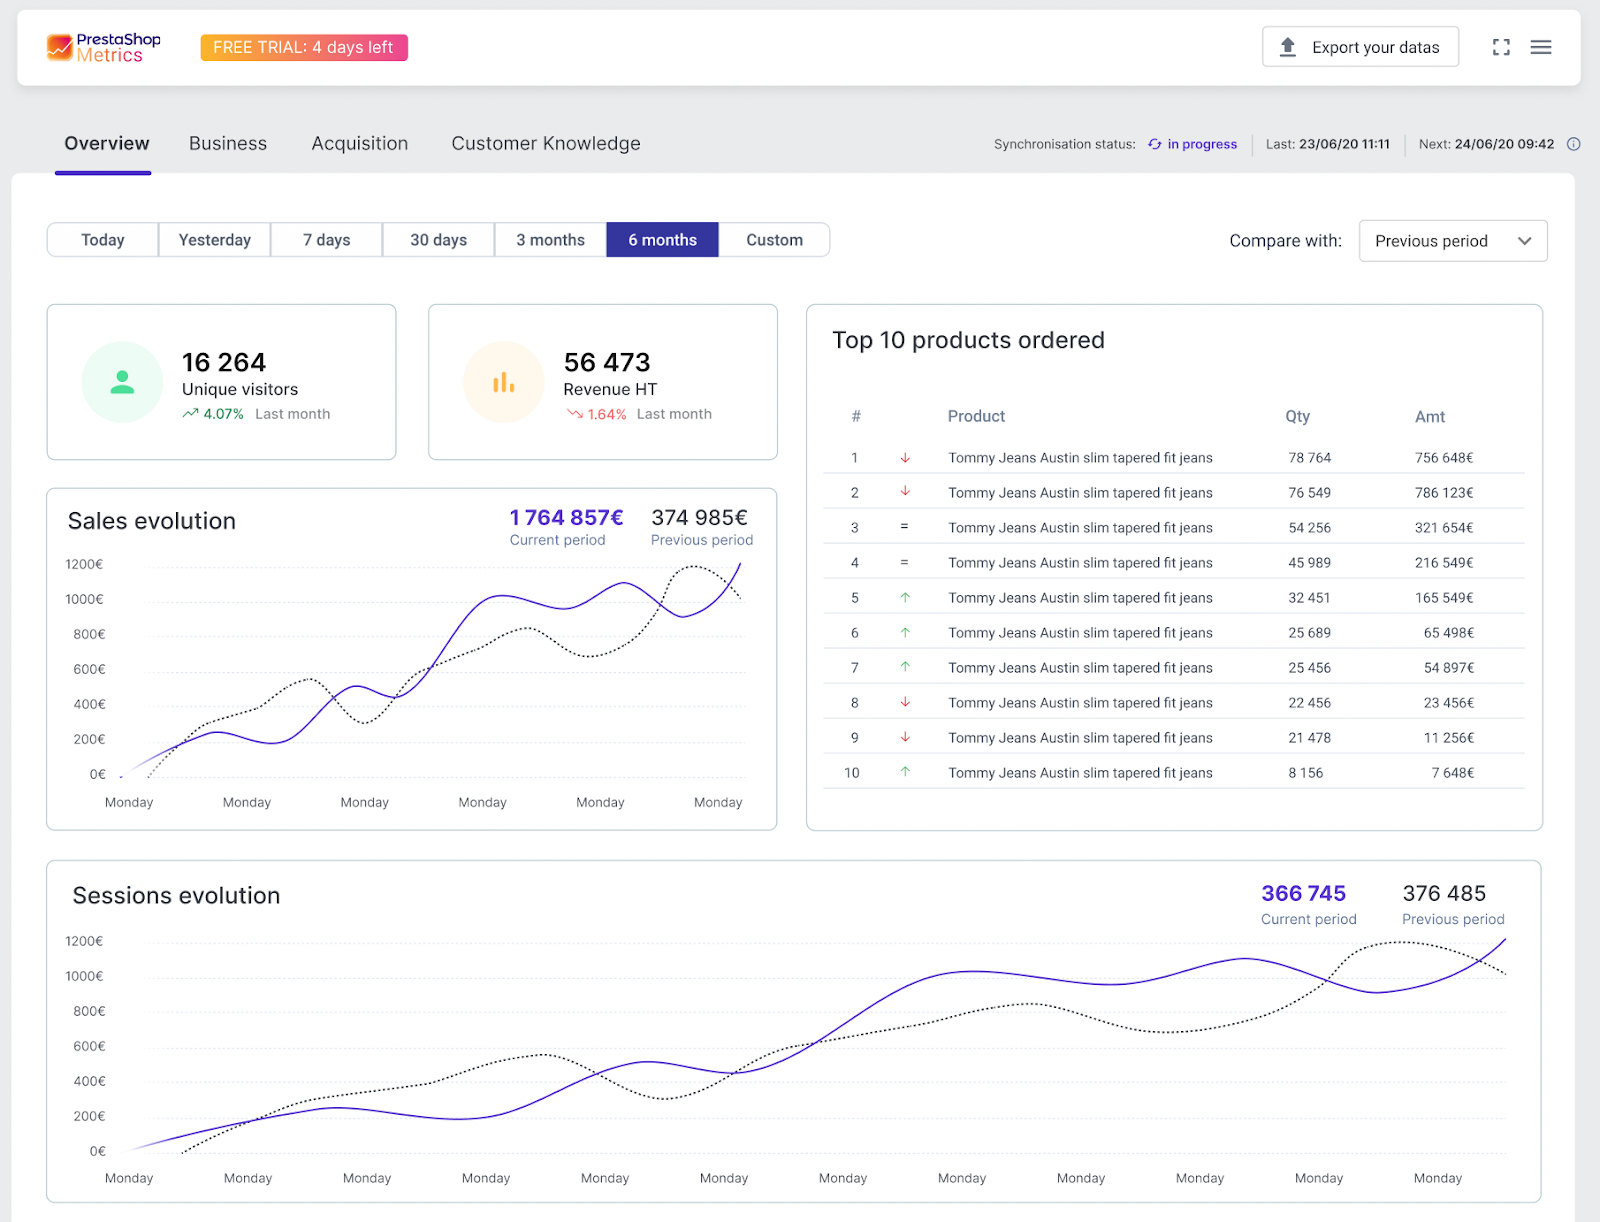Choose the Custom date range option

pos(774,240)
